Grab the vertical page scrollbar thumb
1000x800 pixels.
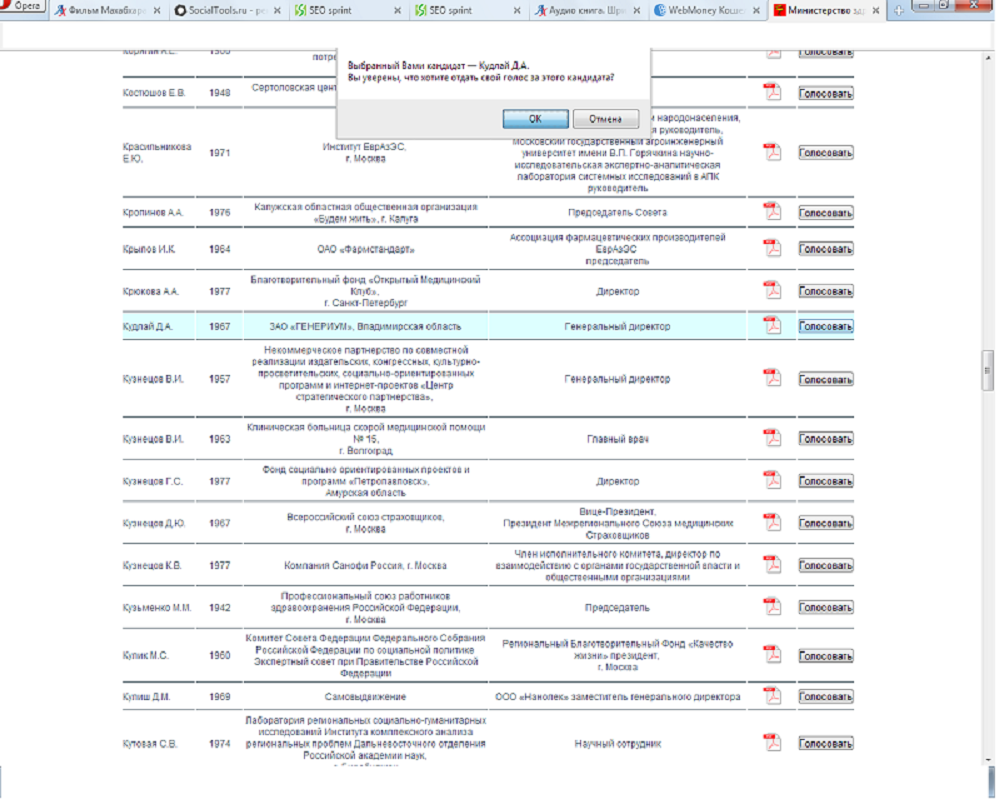(987, 370)
